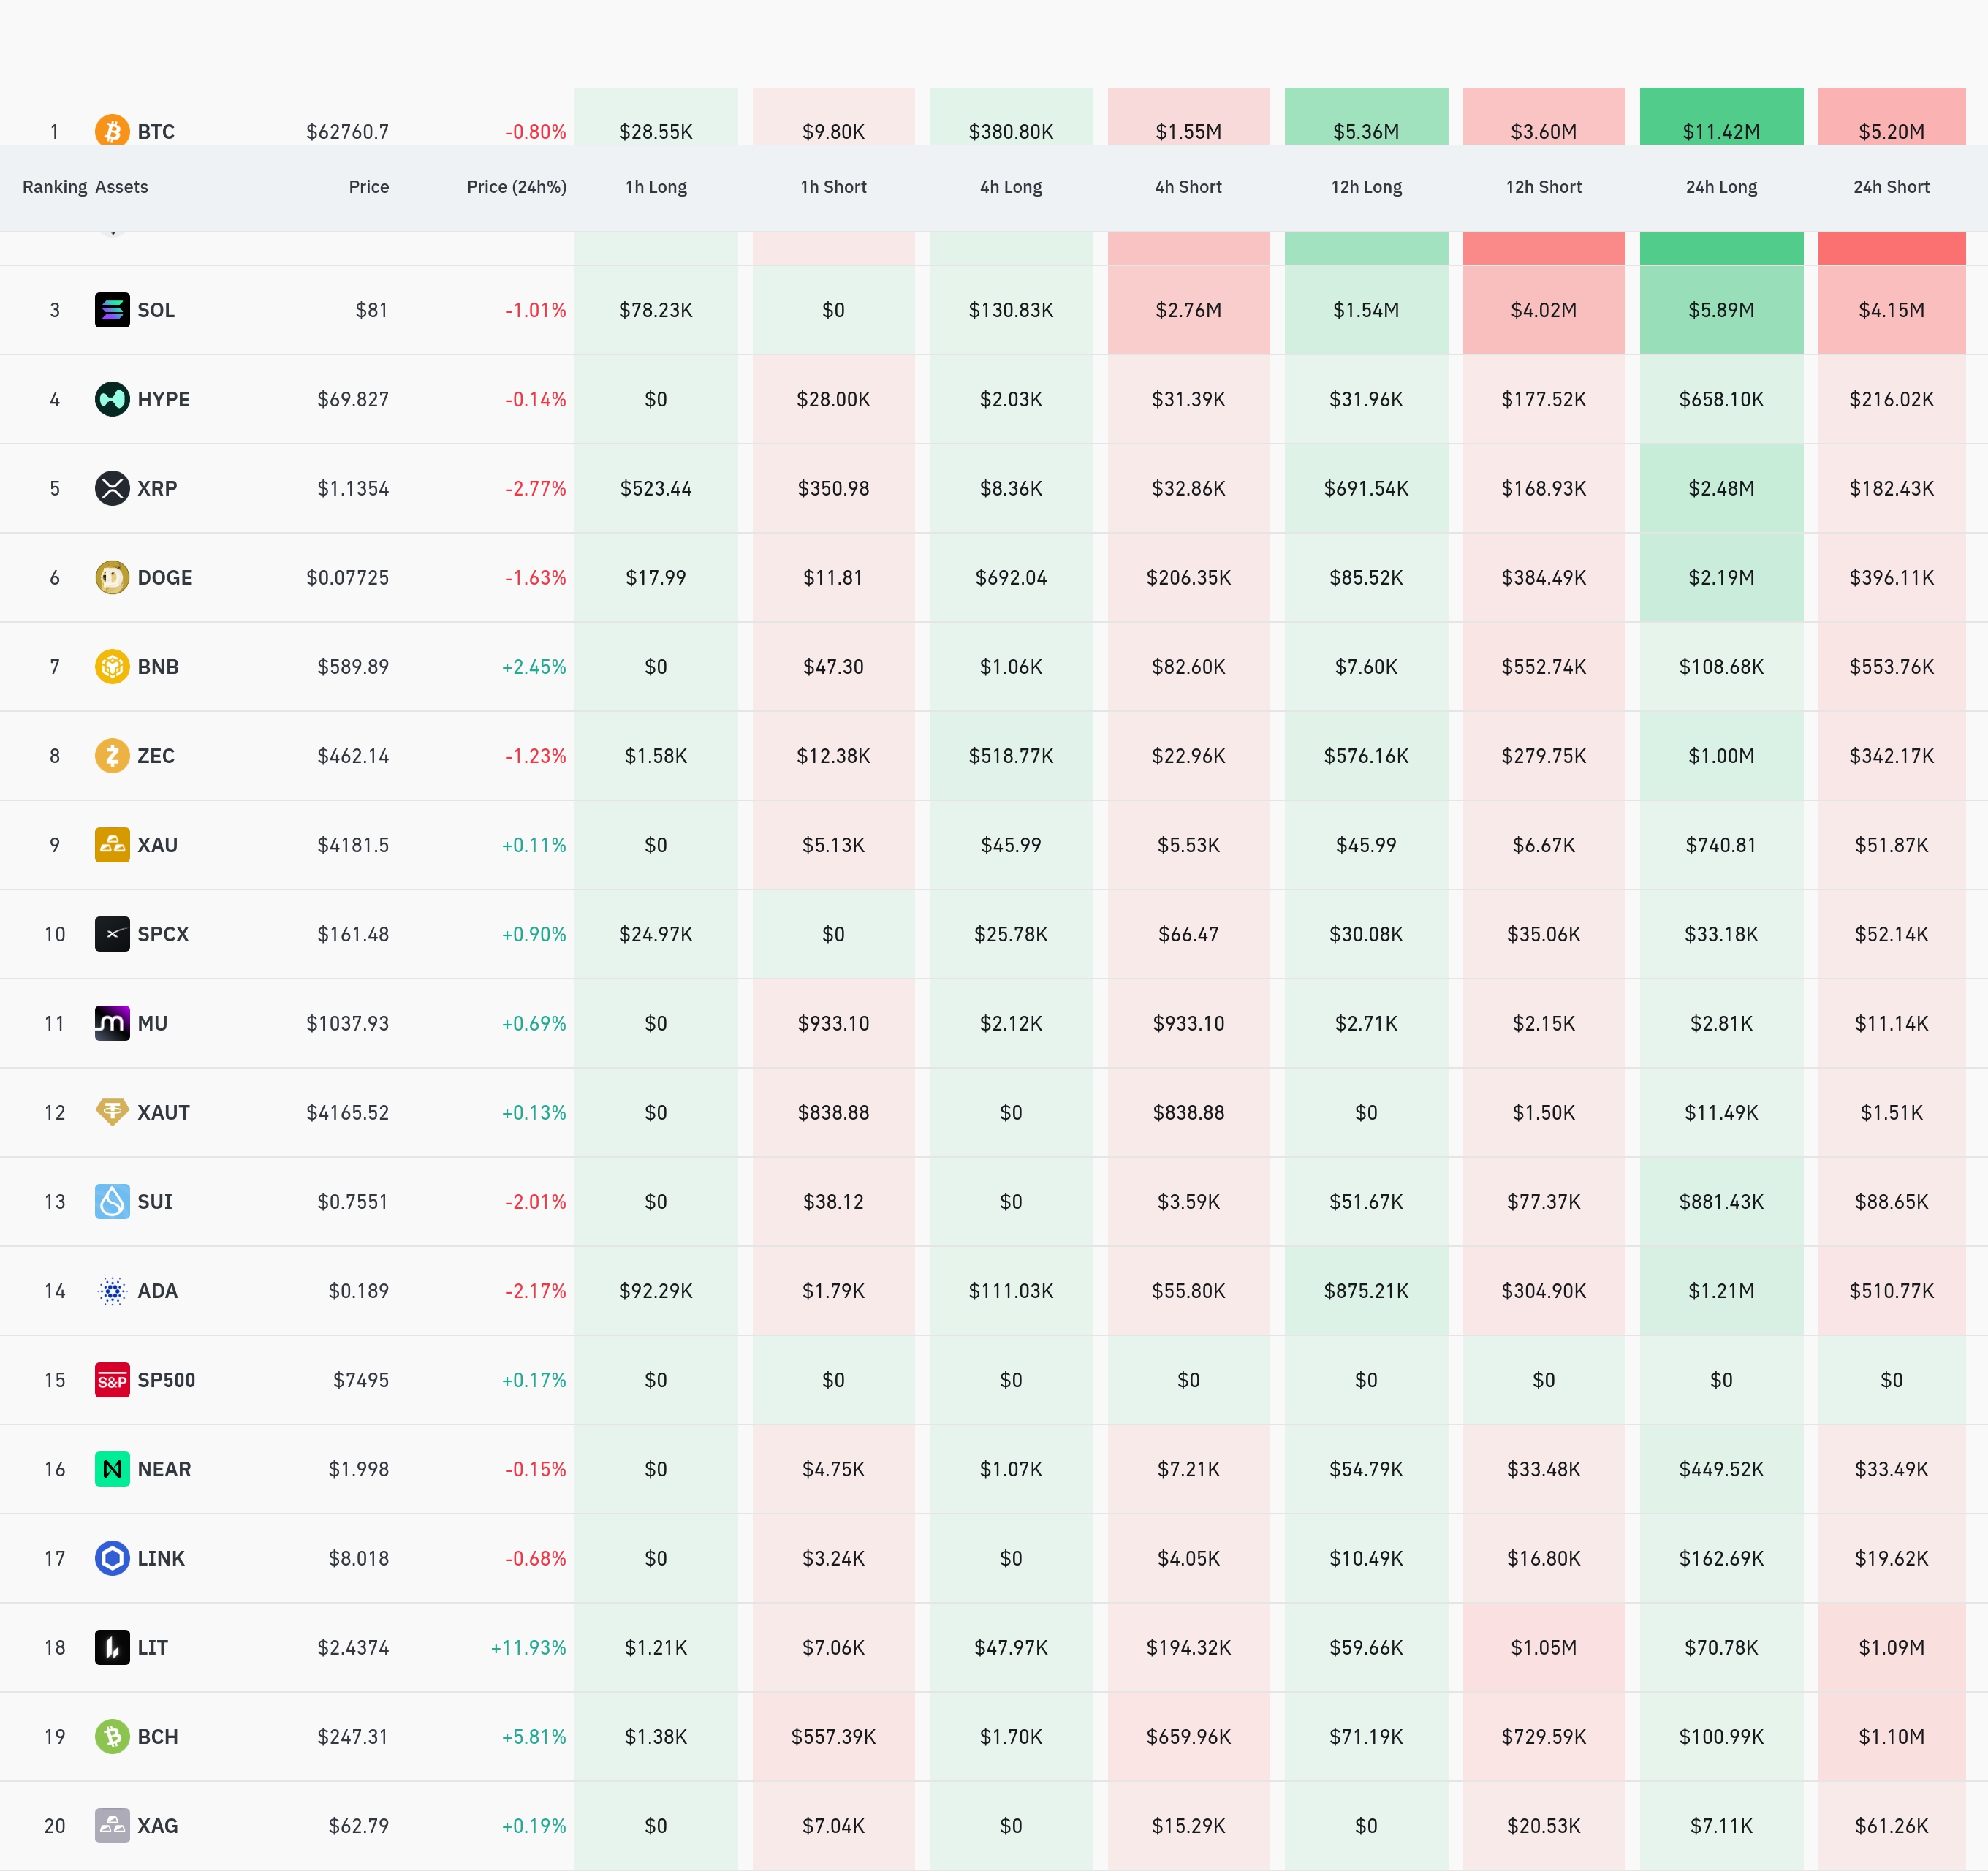Open the XAG asset name link
The image size is (1988, 1871).
click(x=158, y=1826)
